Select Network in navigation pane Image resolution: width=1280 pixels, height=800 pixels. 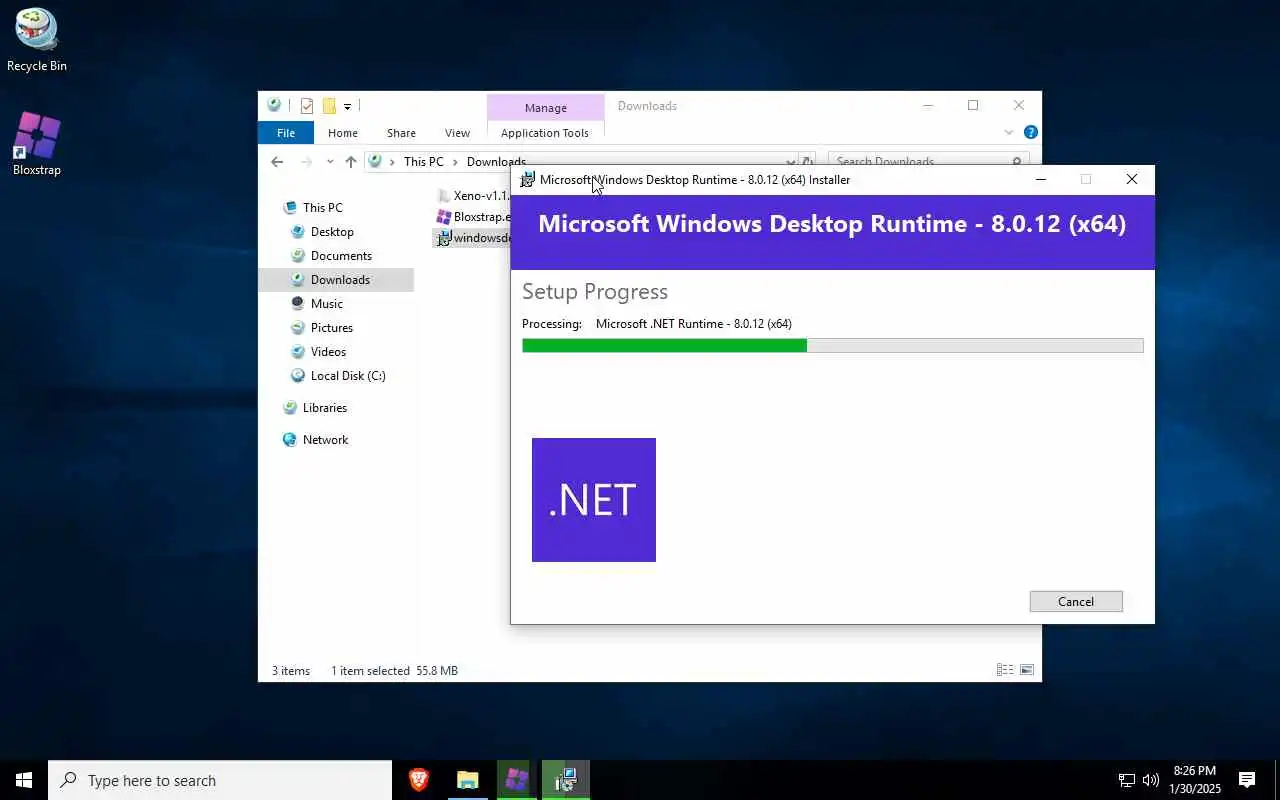pos(326,440)
